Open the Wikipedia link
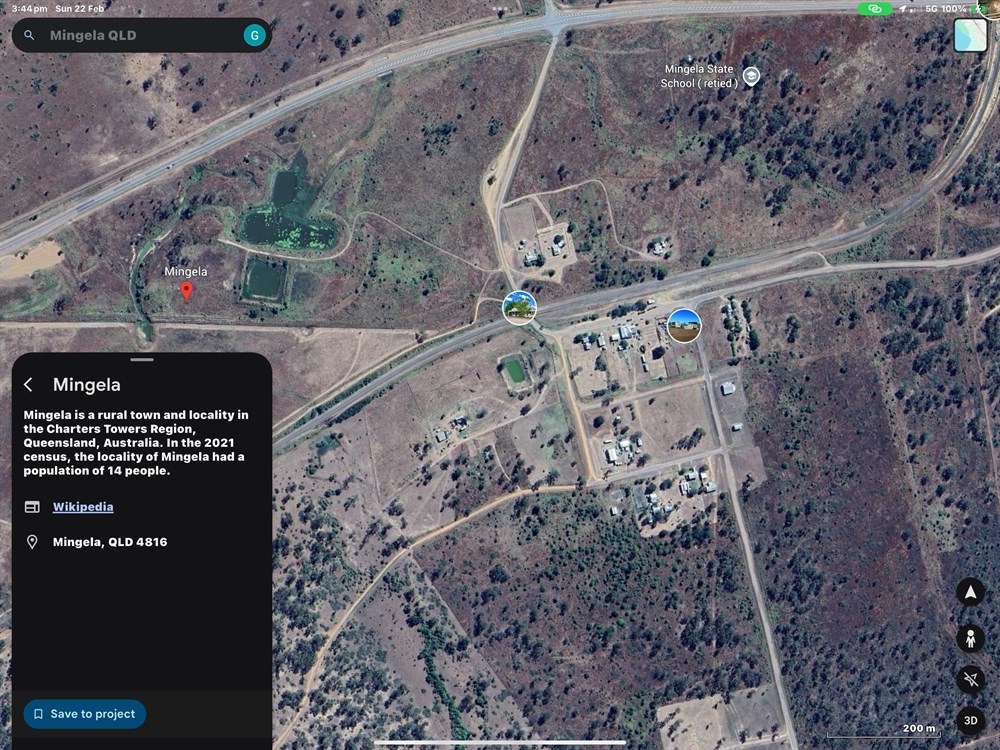 click(x=83, y=507)
